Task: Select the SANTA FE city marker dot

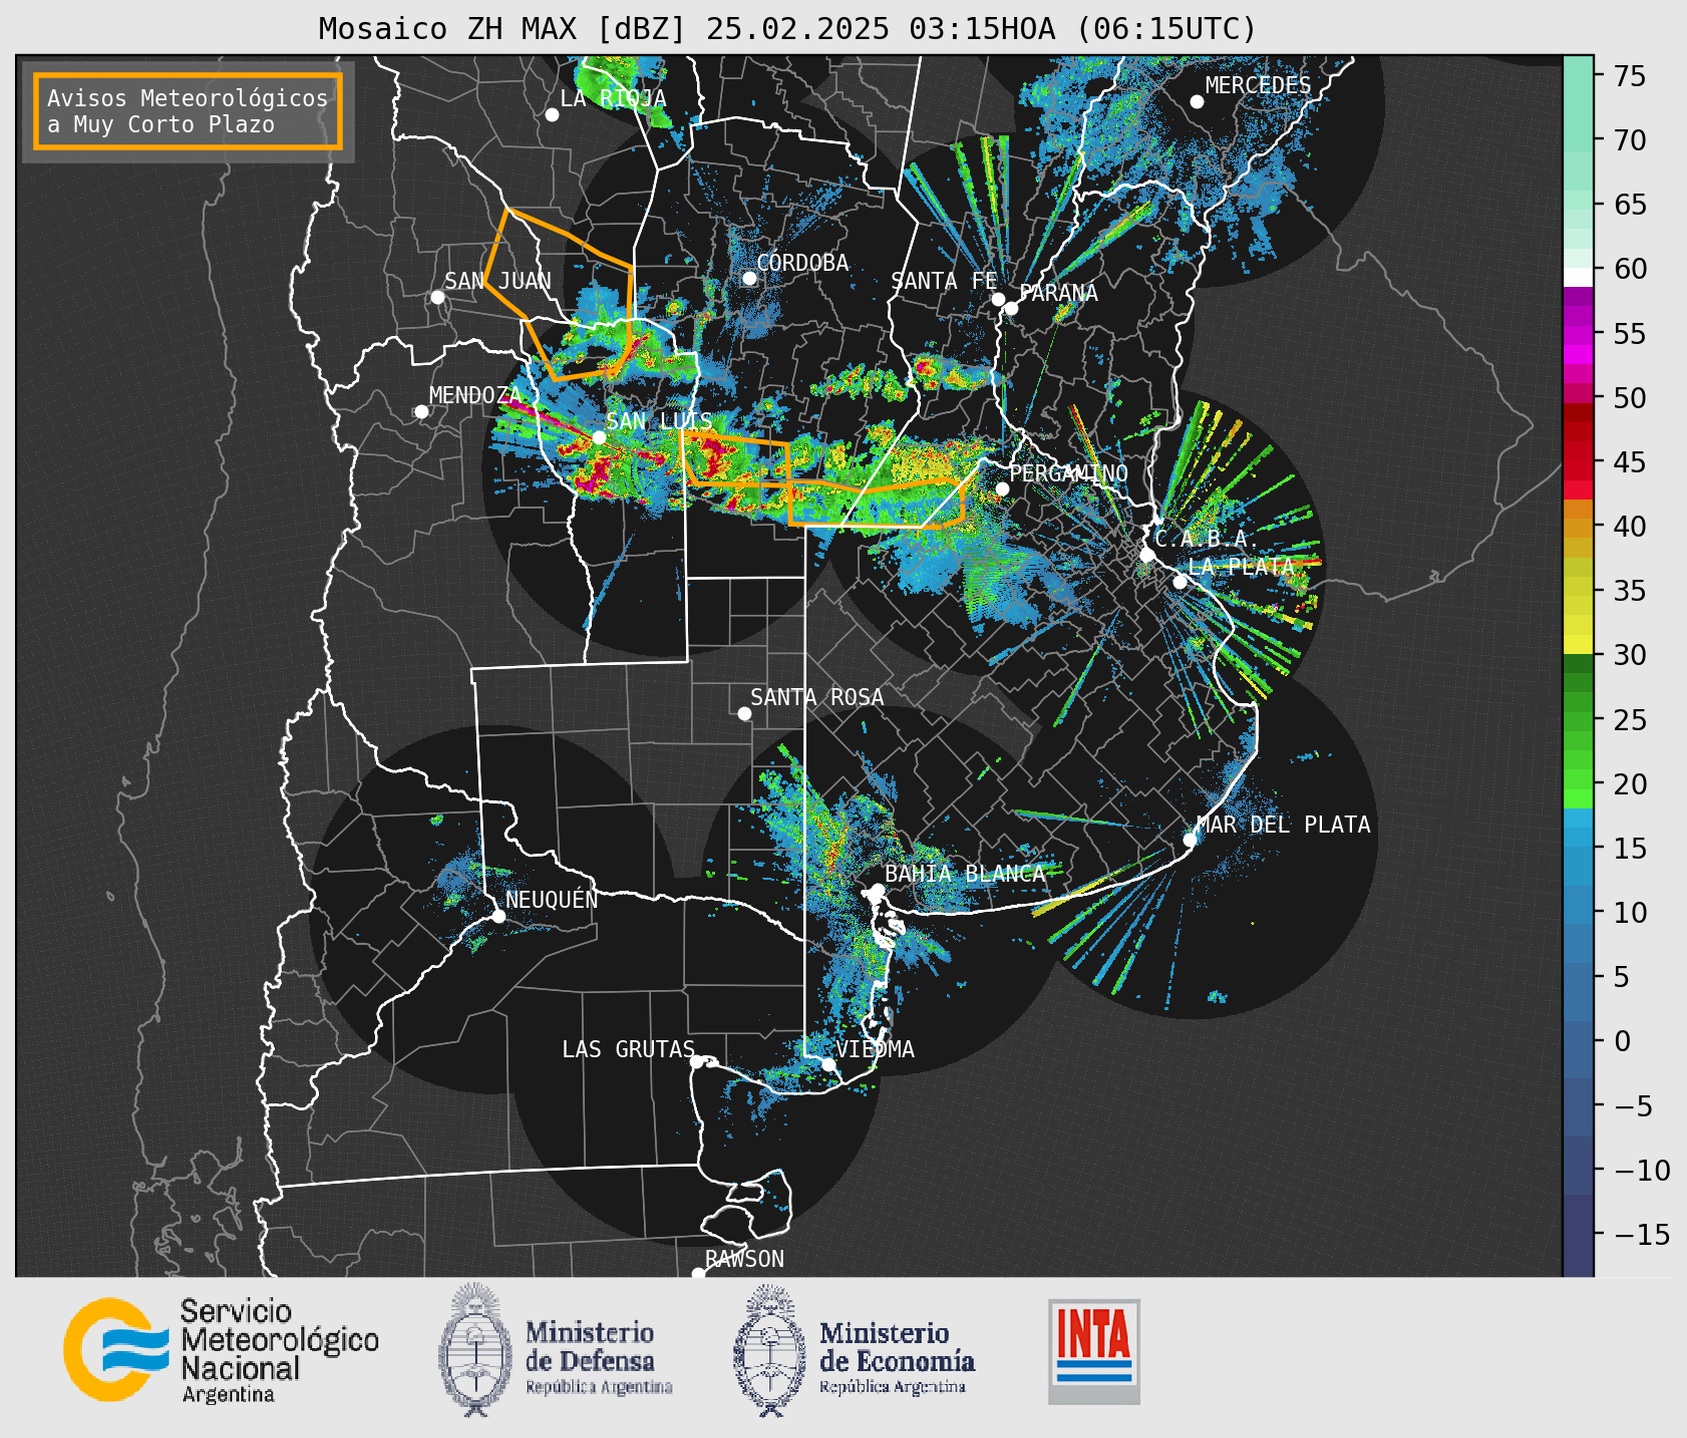Action: (998, 299)
